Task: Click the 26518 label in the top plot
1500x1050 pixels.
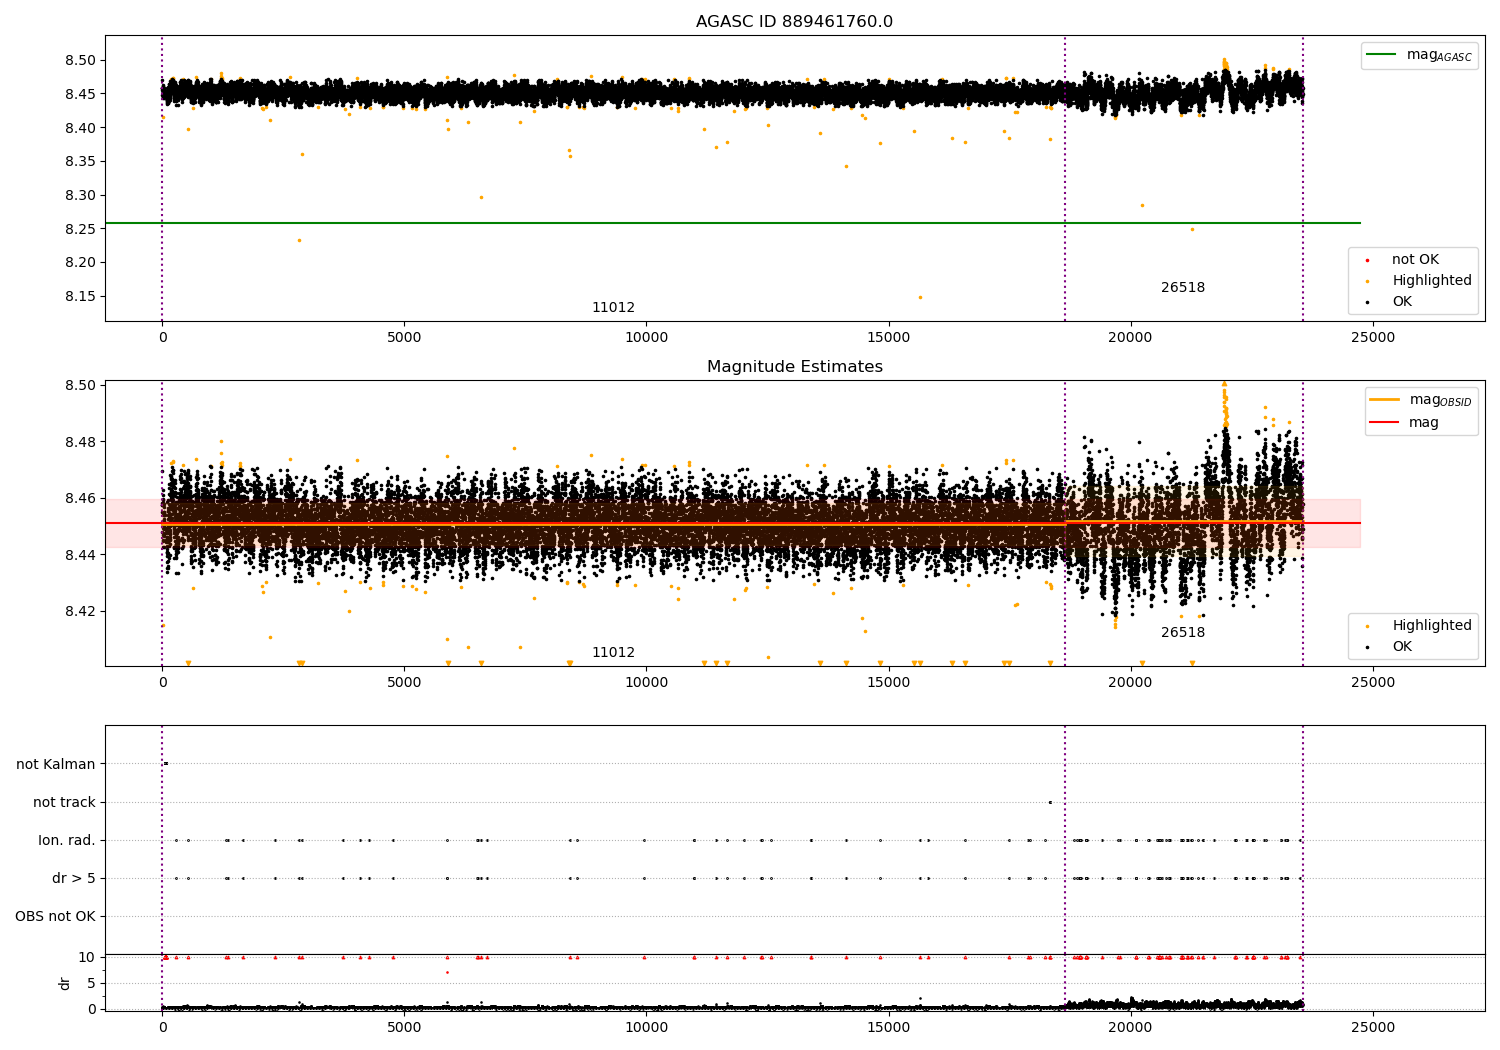Action: [x=1183, y=288]
